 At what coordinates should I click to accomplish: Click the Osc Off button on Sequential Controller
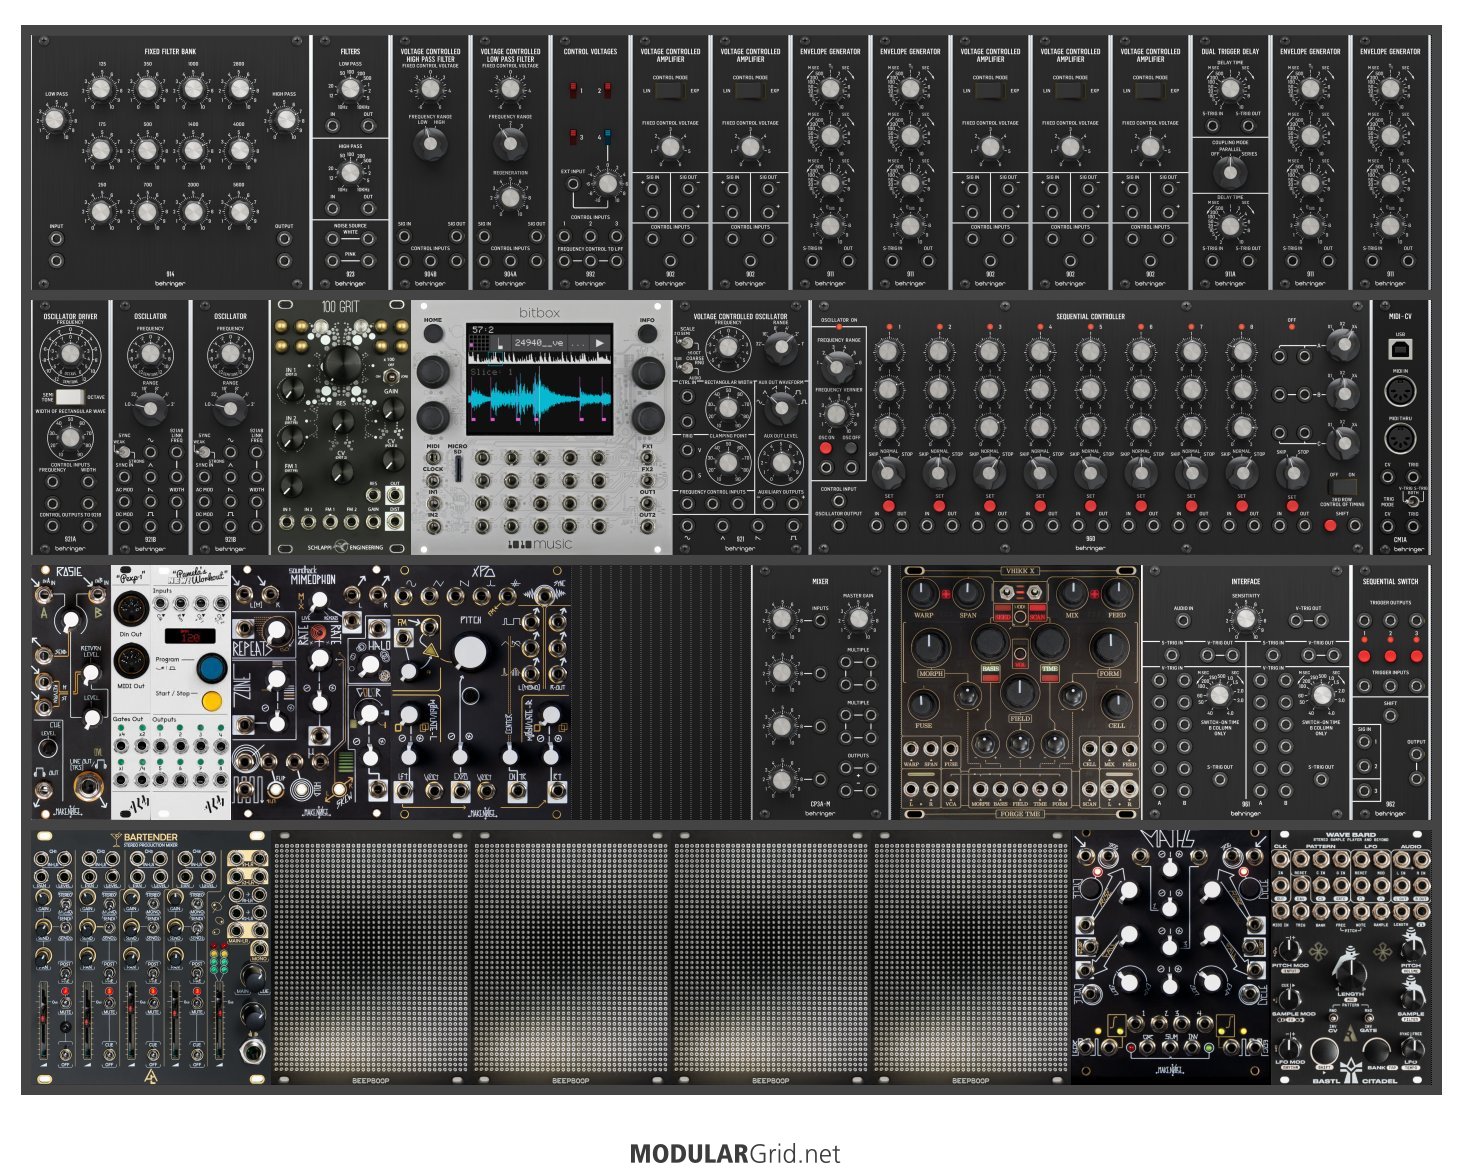click(x=851, y=448)
